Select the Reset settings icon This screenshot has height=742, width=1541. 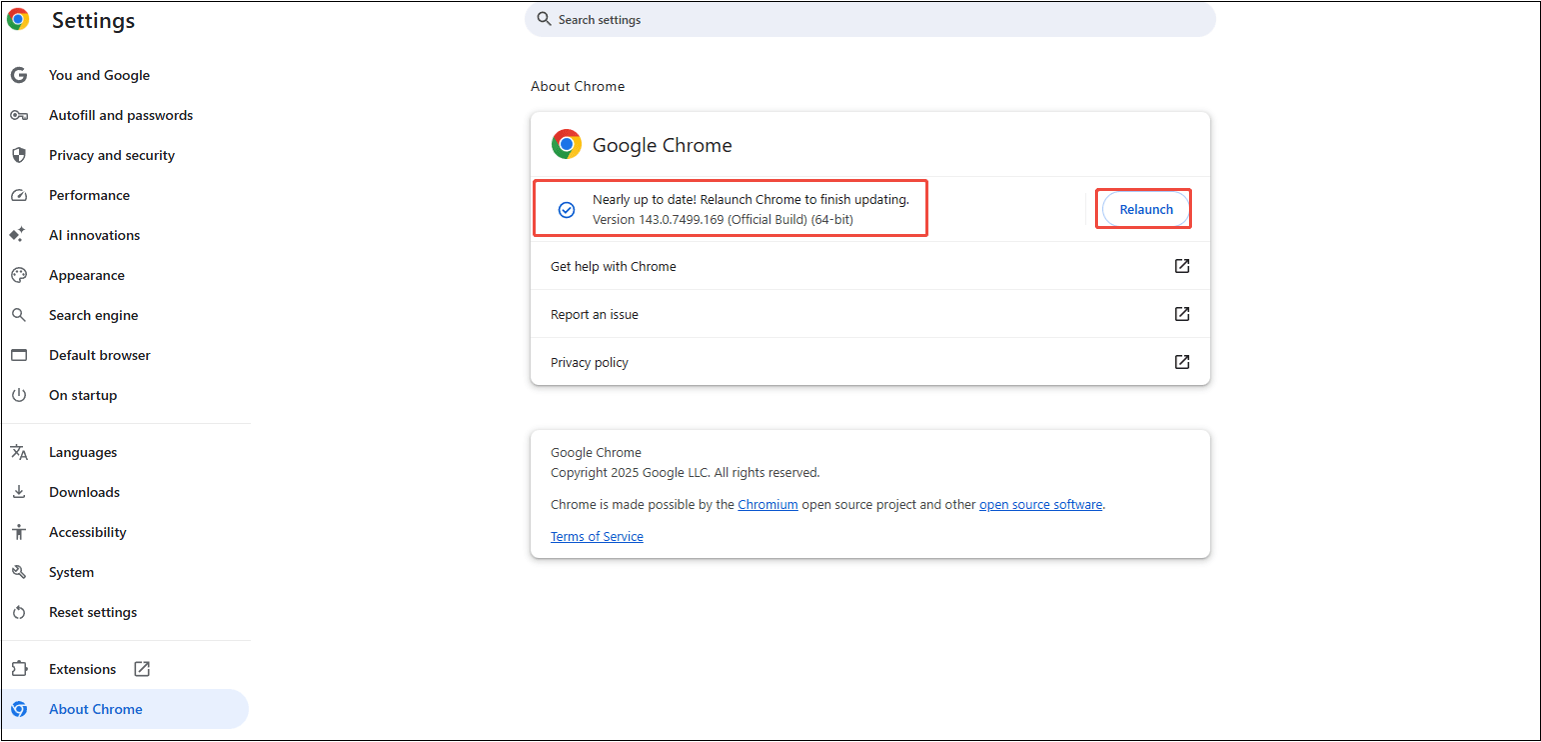(x=19, y=612)
